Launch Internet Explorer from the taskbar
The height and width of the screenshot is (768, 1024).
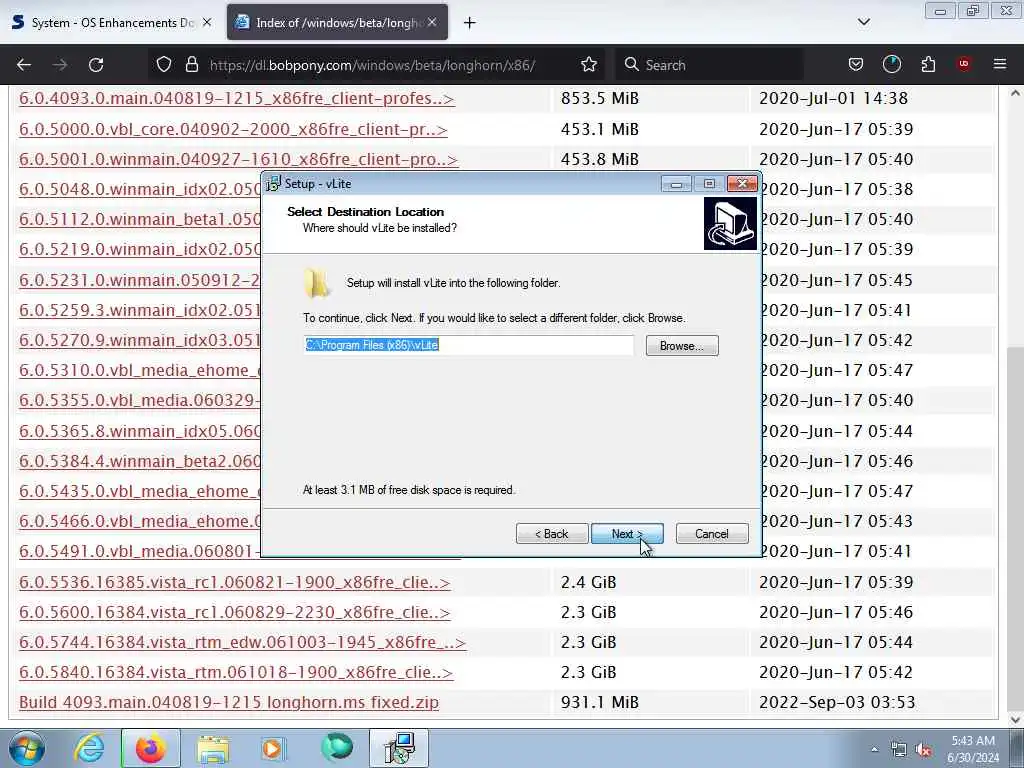89,748
